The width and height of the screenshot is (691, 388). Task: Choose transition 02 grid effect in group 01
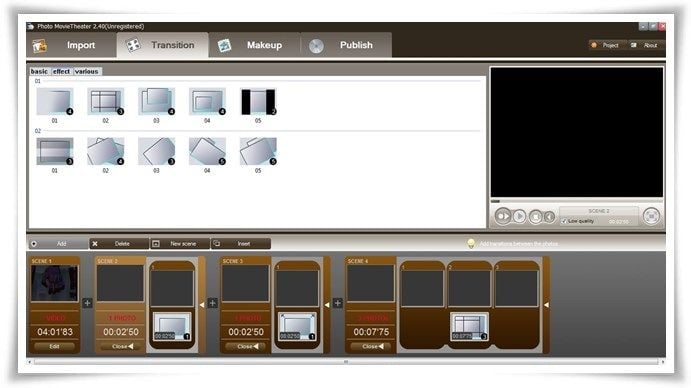tap(106, 102)
